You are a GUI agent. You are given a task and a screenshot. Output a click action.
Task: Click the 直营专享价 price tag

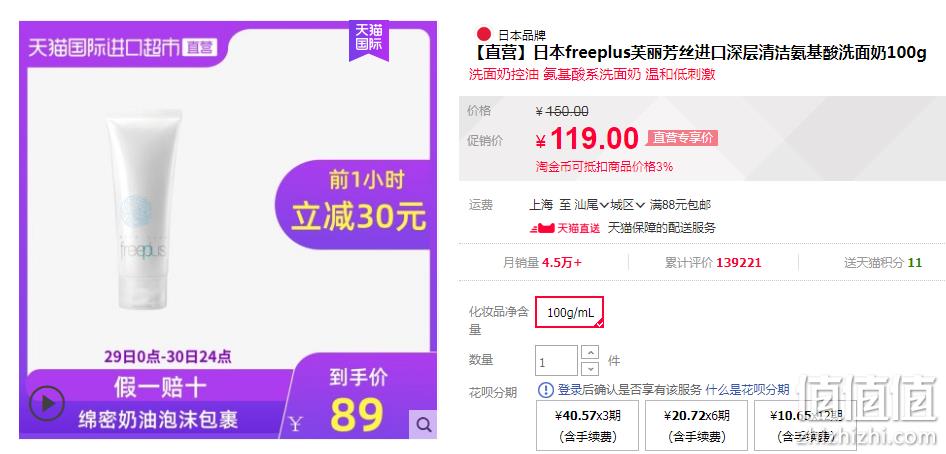tap(682, 138)
